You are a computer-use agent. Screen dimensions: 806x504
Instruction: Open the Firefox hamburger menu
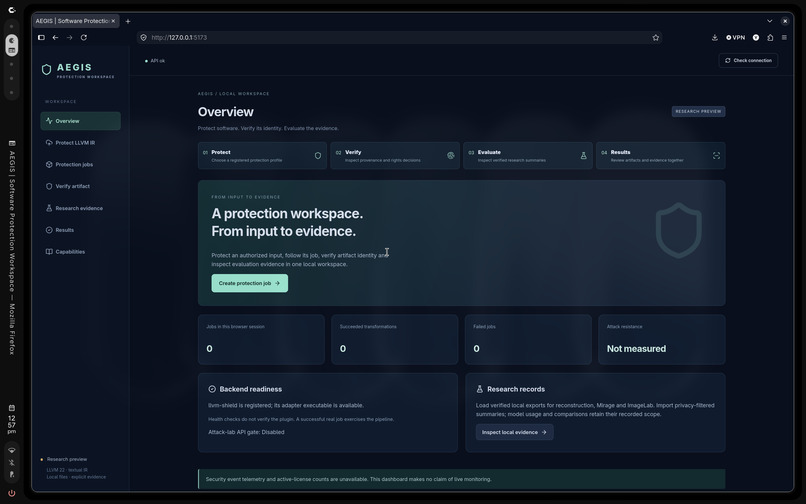784,38
